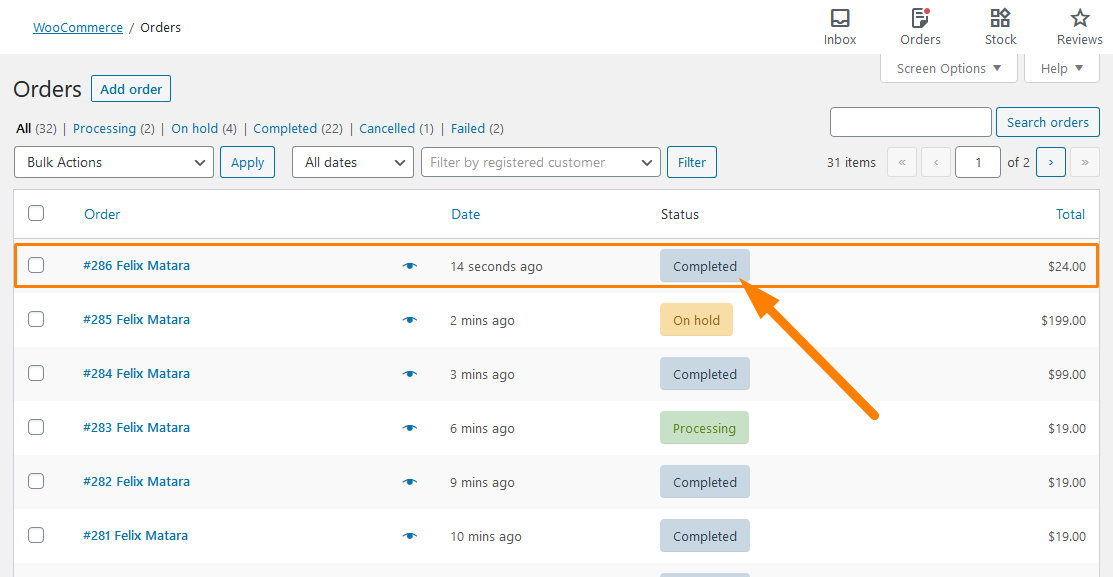Filter orders by On hold status
This screenshot has height=577, width=1113.
click(194, 128)
